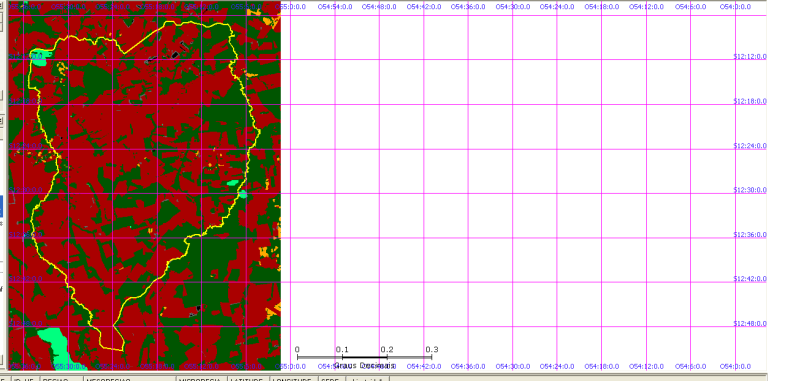Click the 0 origin of the scale bar
The height and width of the screenshot is (381, 800).
coord(297,350)
